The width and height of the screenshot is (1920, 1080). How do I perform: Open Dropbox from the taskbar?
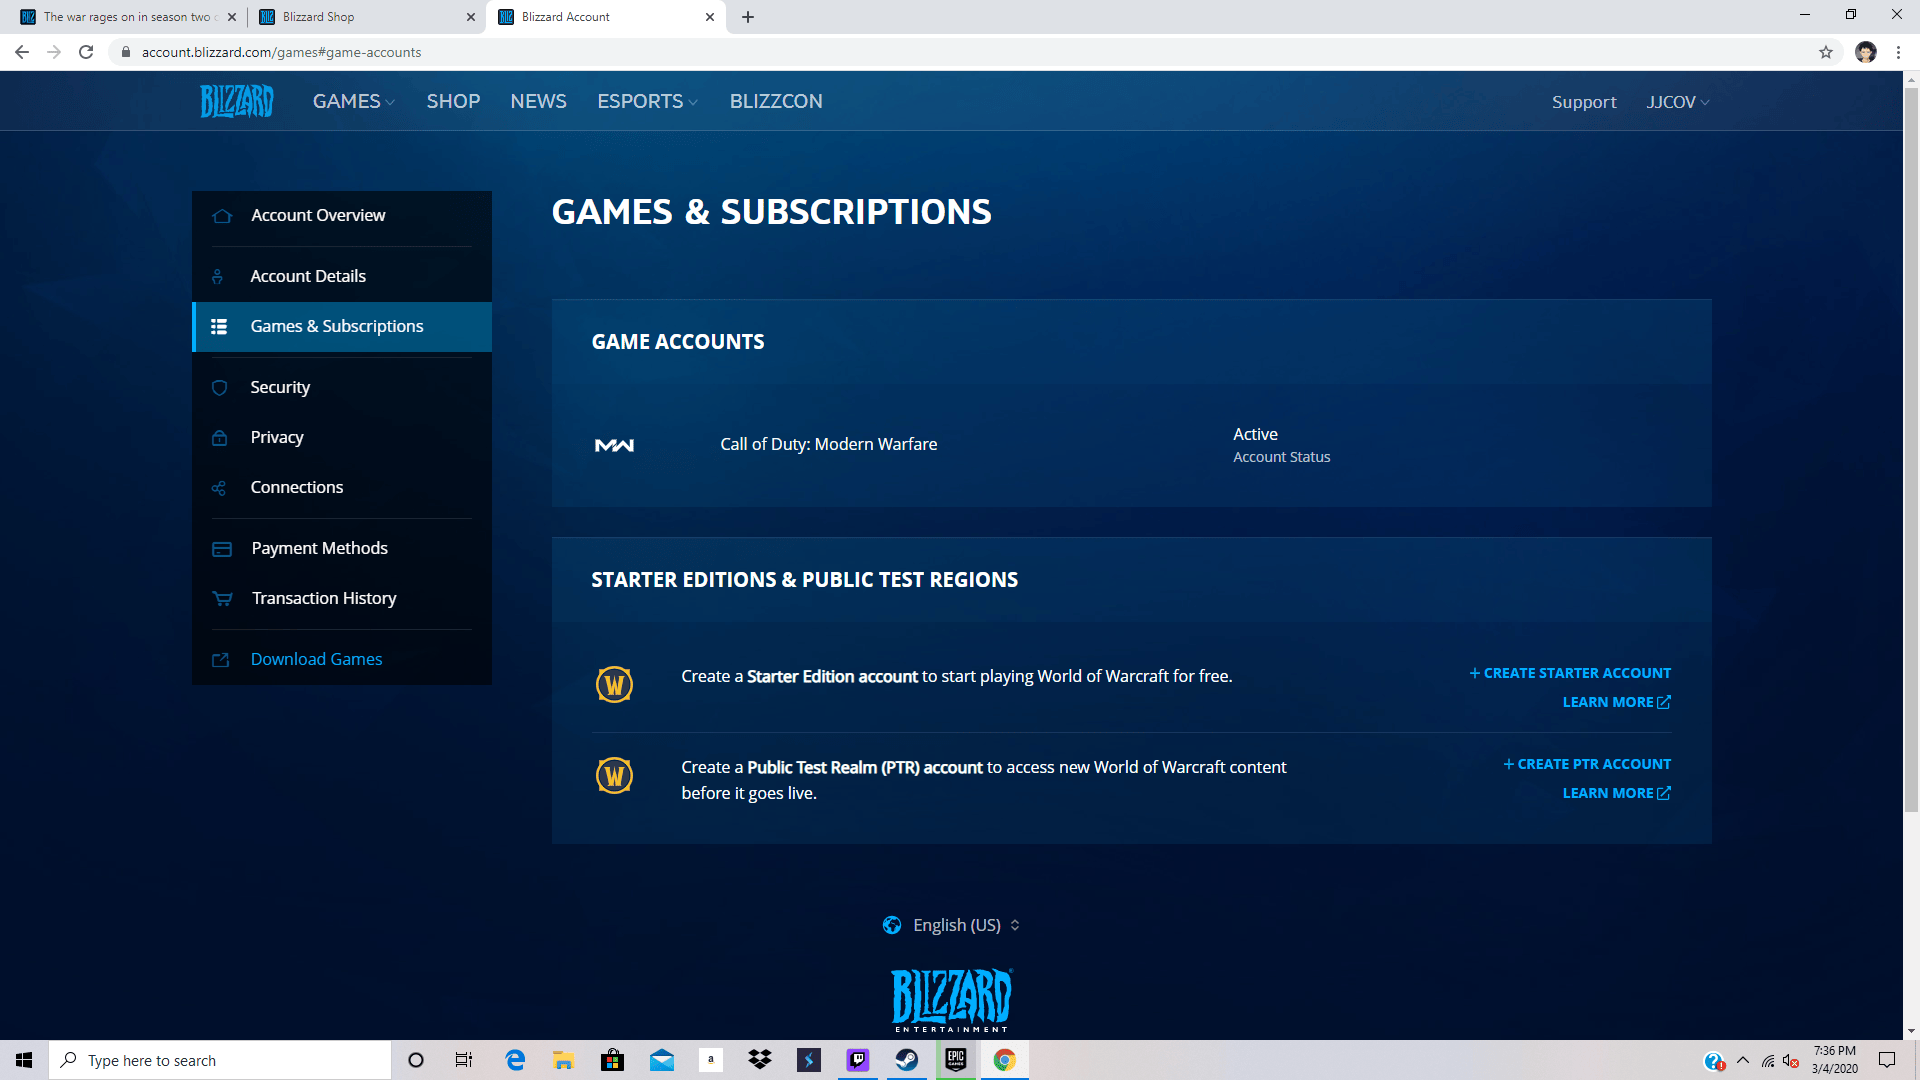click(760, 1060)
